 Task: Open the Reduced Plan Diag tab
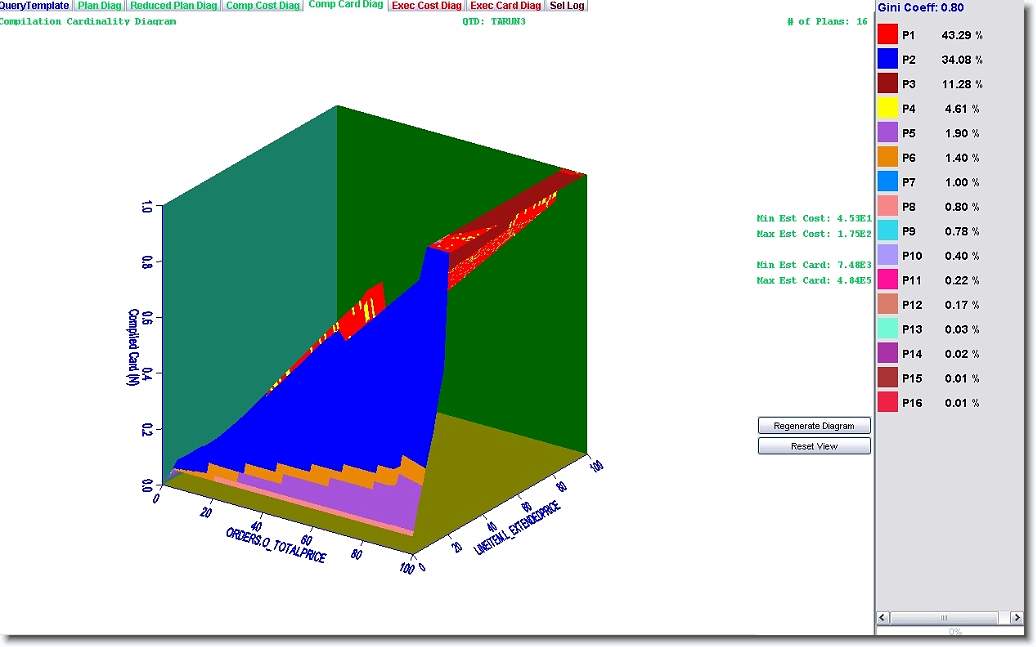pos(173,6)
